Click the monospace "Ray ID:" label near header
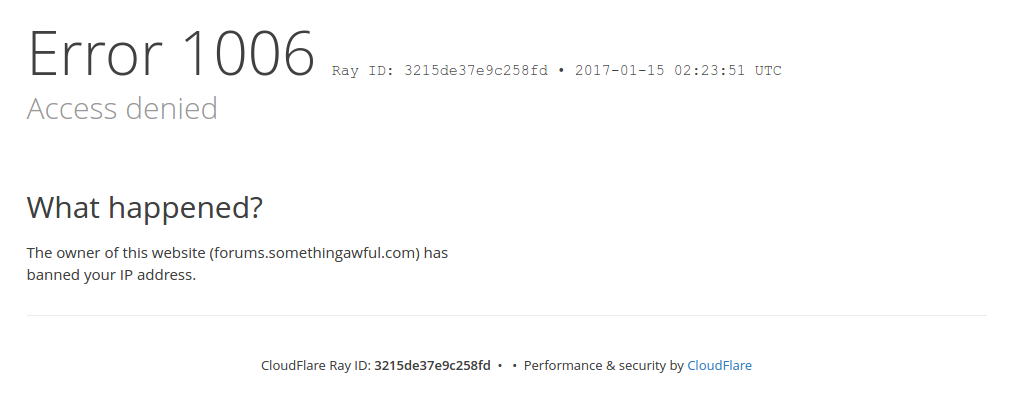Image resolution: width=1015 pixels, height=415 pixels. click(x=363, y=71)
